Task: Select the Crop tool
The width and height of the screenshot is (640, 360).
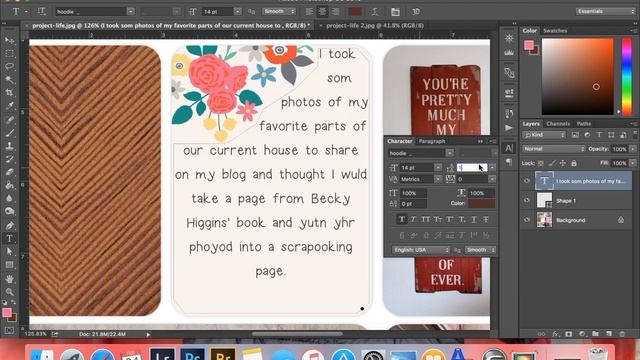Action: tap(9, 93)
